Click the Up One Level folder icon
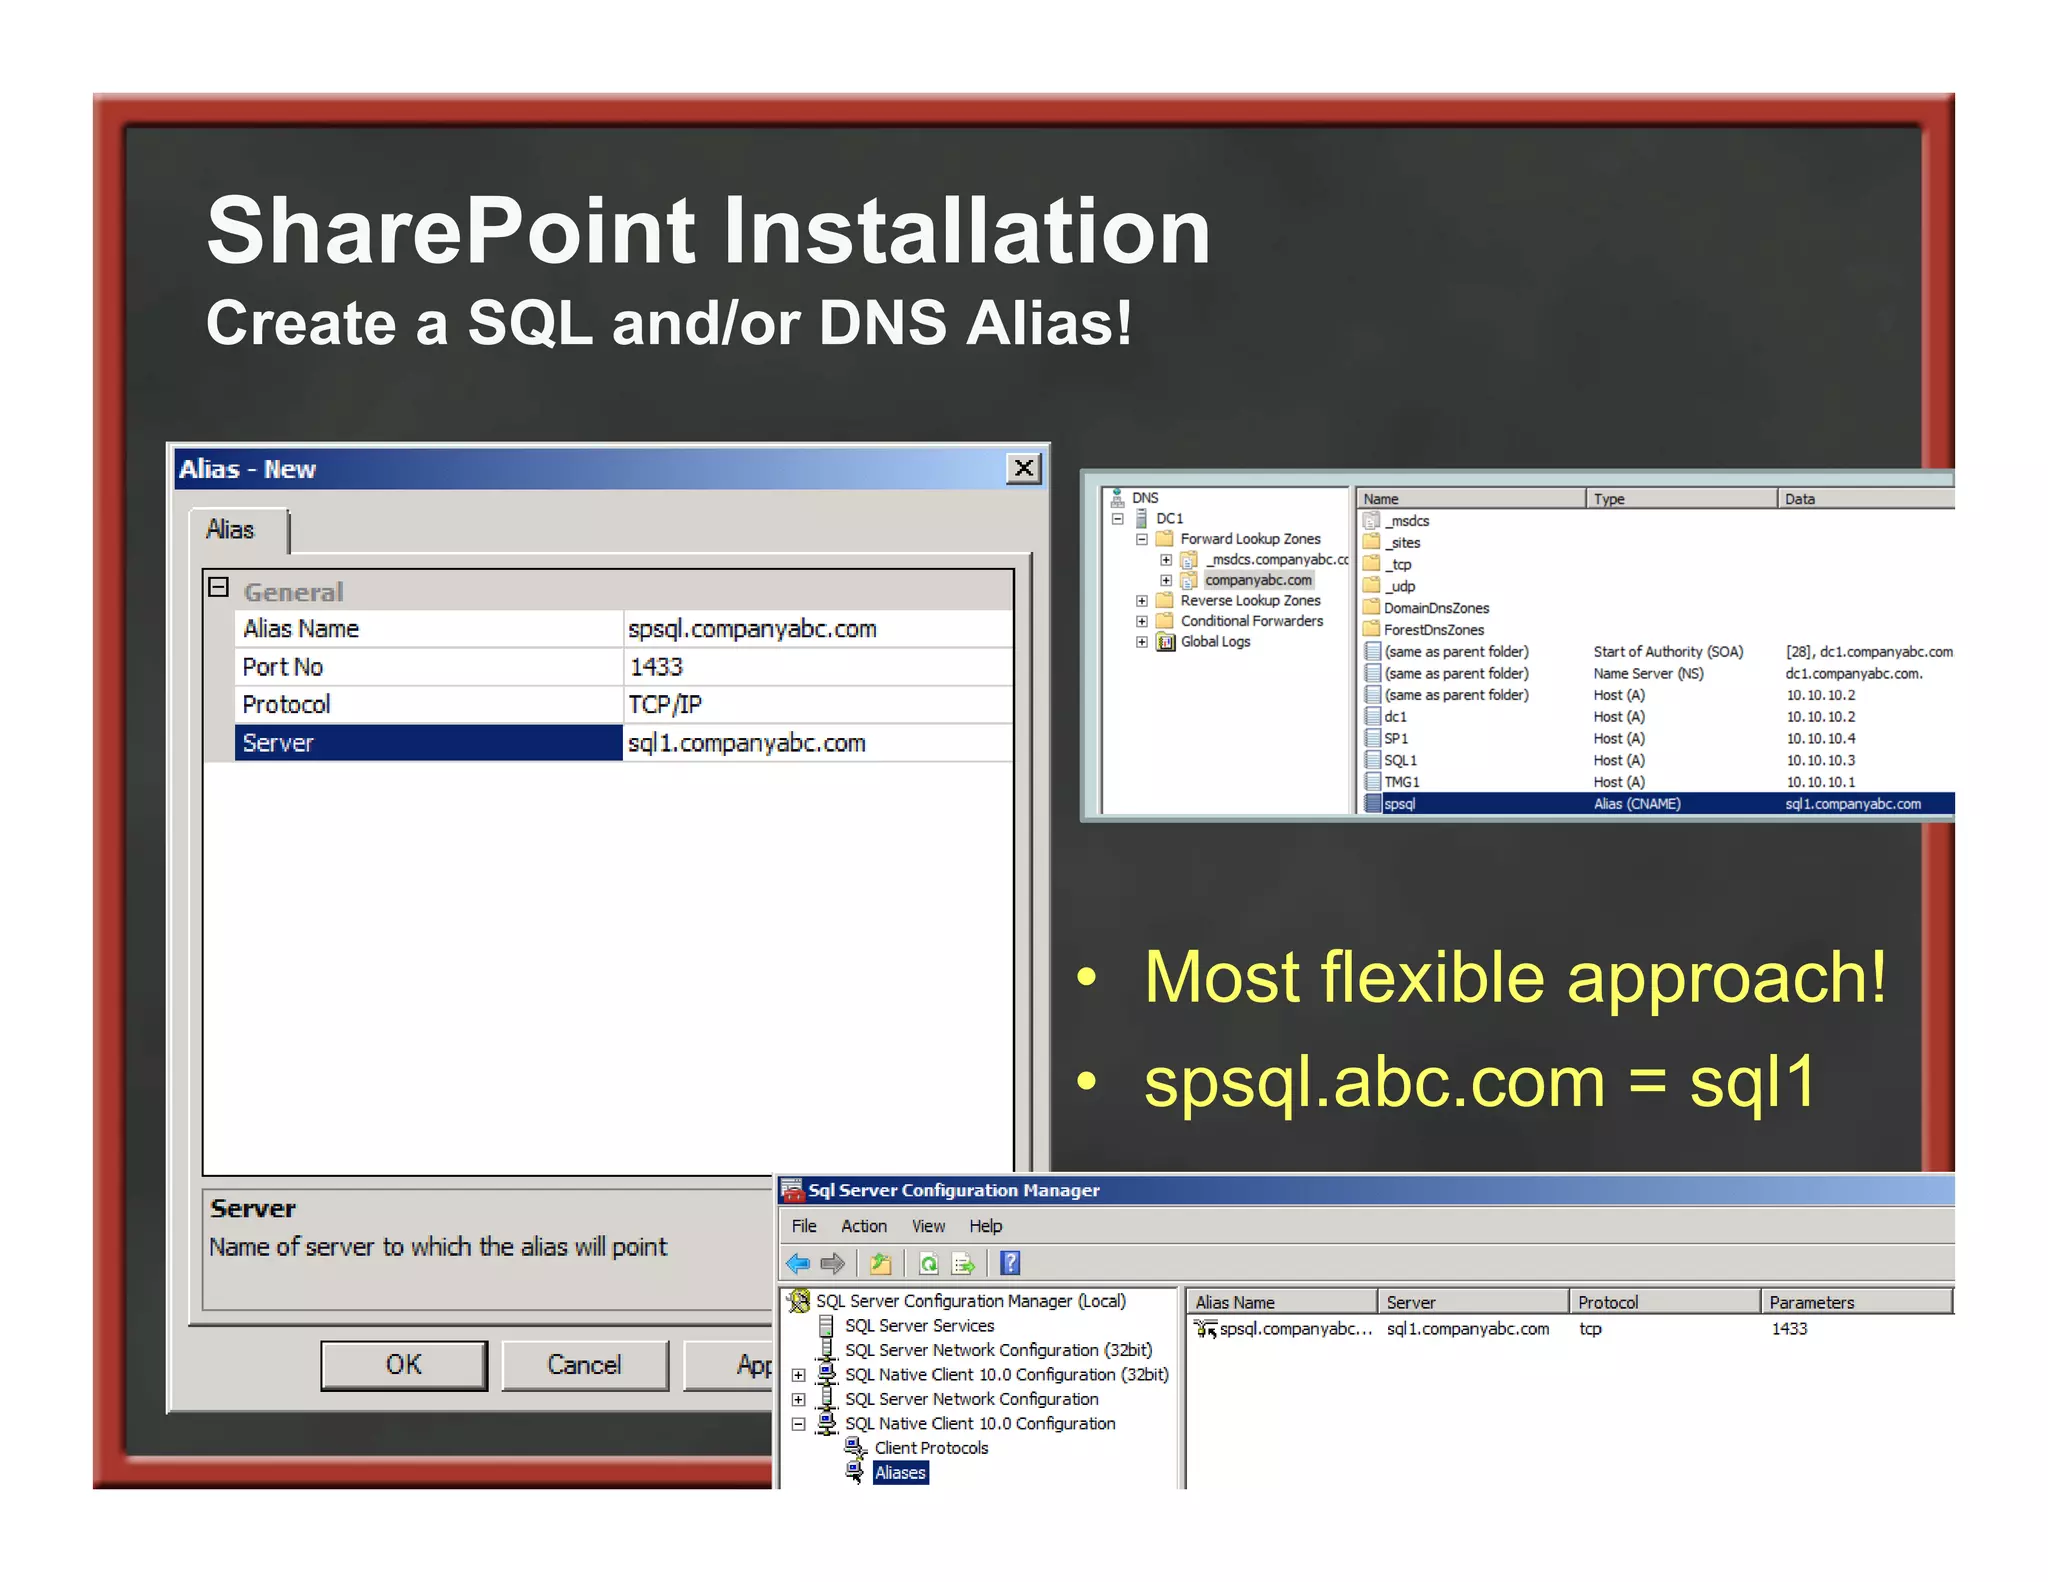 pos(881,1264)
